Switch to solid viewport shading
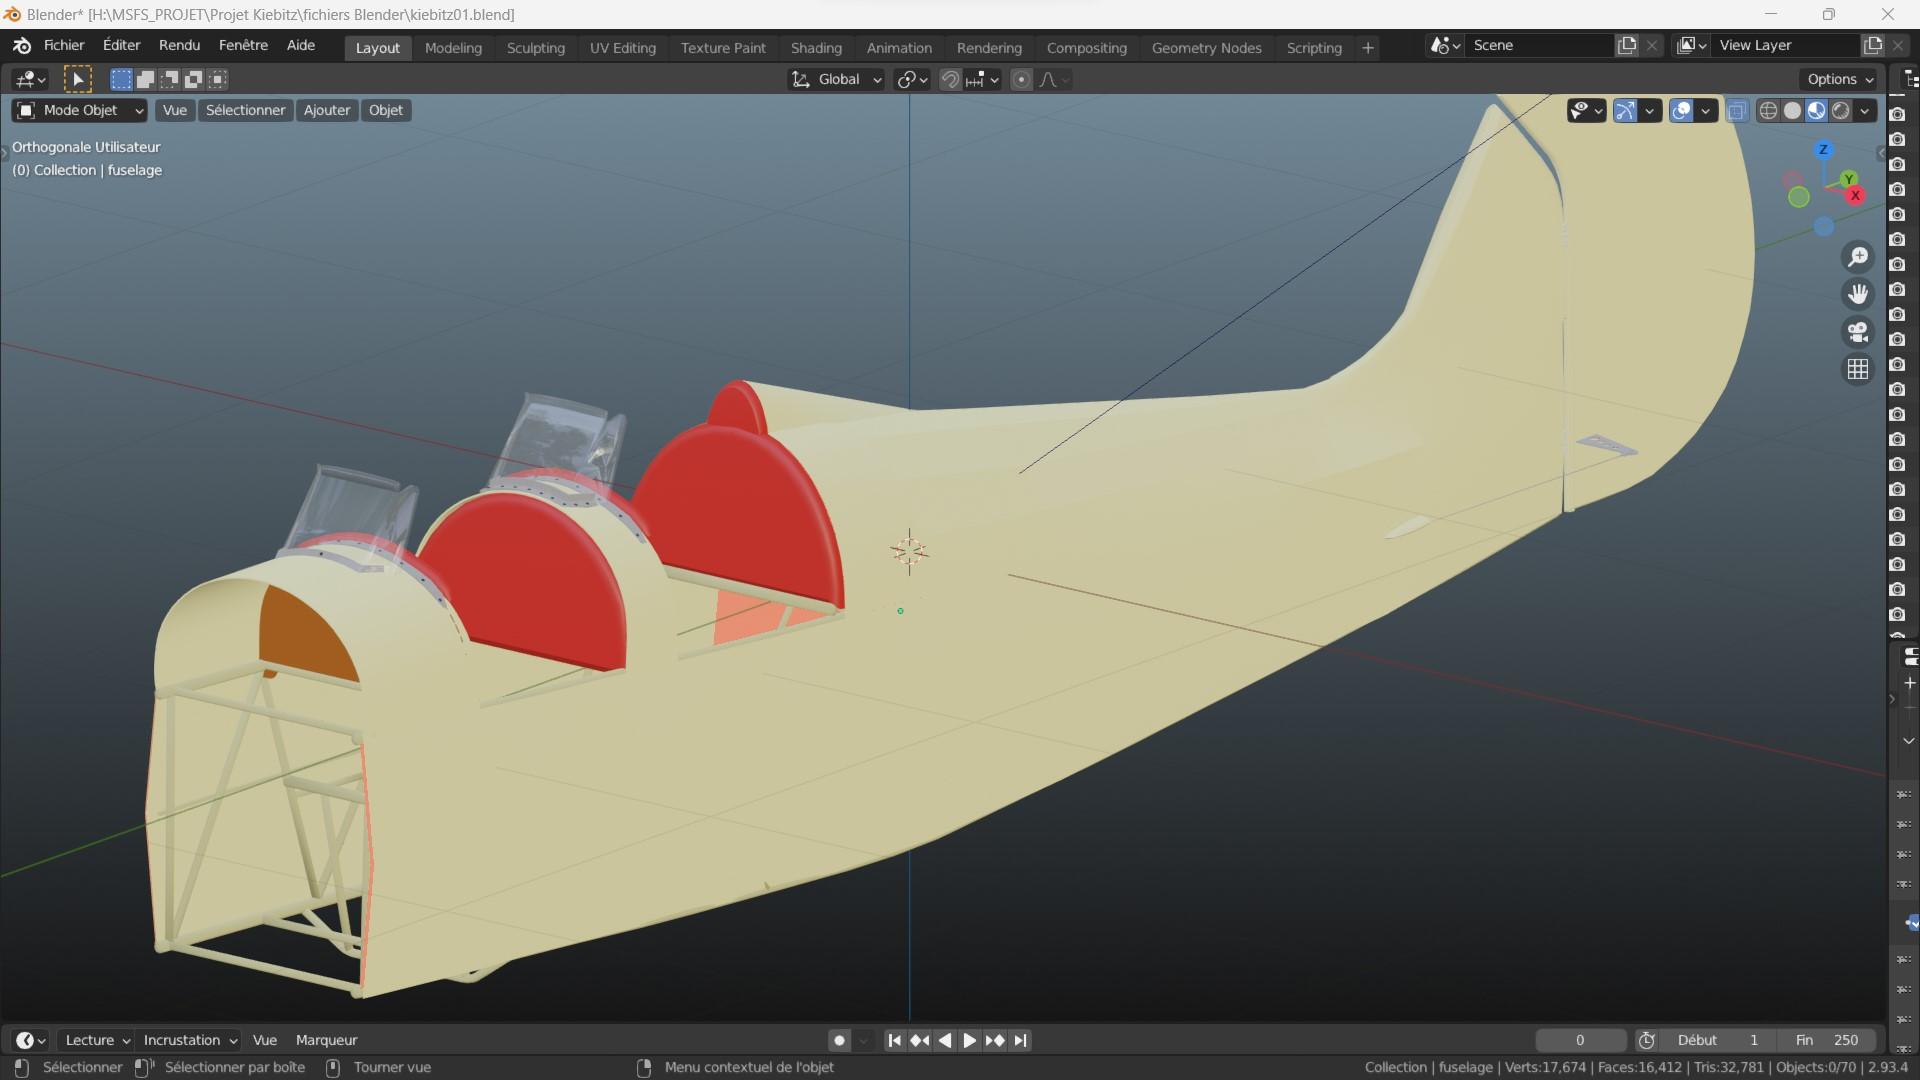Image resolution: width=1920 pixels, height=1080 pixels. (x=1792, y=111)
